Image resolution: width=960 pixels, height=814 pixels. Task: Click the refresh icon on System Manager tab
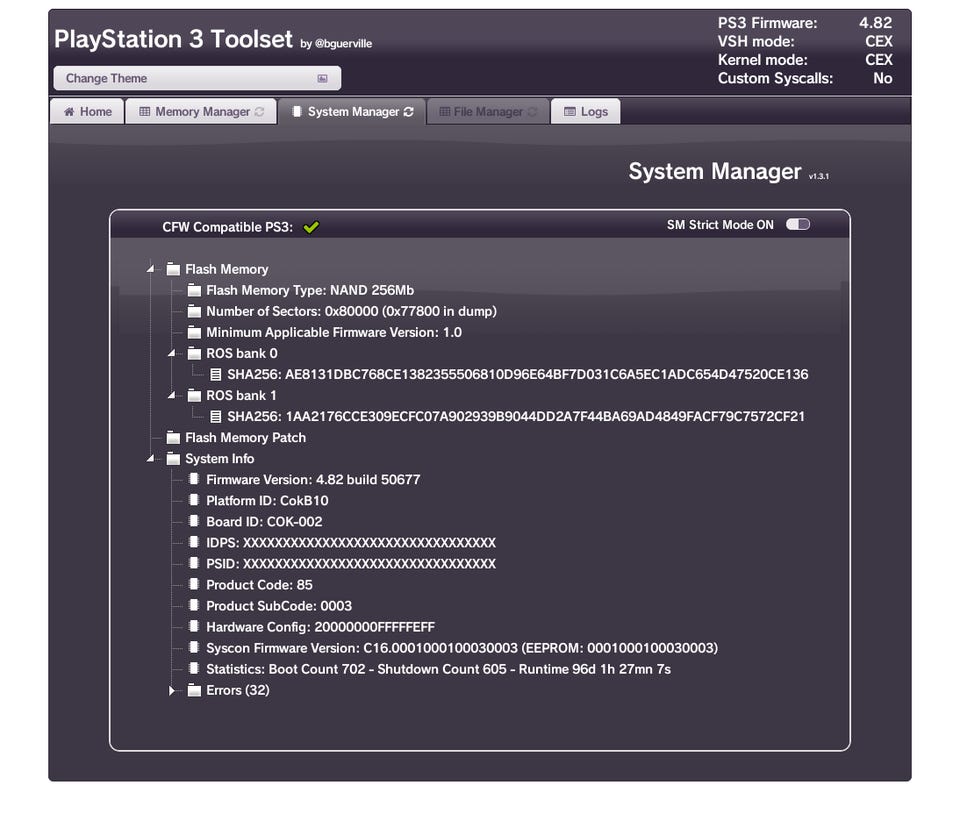tap(408, 112)
